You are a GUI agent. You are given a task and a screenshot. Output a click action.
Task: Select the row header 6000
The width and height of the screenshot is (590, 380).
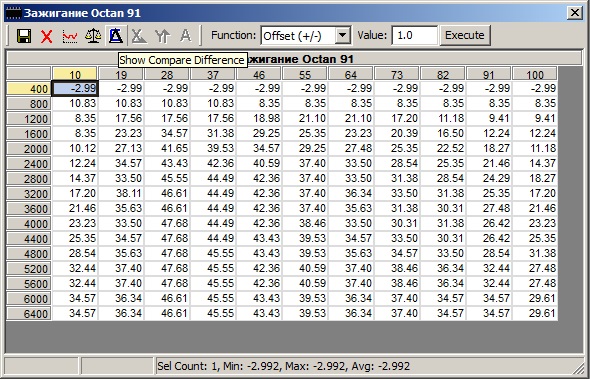coord(29,299)
